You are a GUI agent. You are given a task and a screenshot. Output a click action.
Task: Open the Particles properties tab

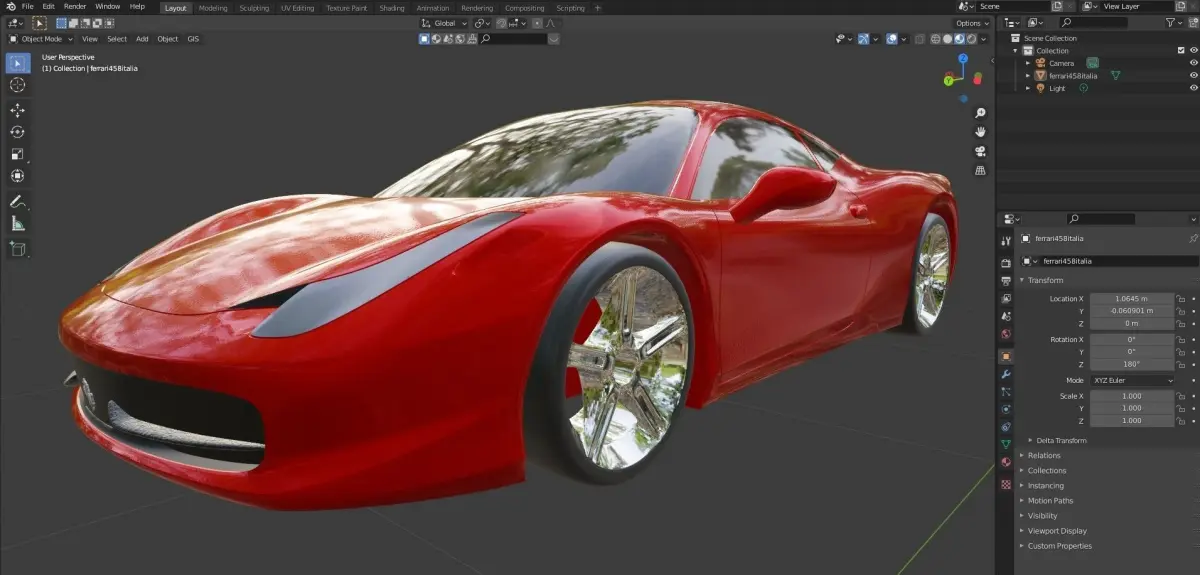point(1006,392)
